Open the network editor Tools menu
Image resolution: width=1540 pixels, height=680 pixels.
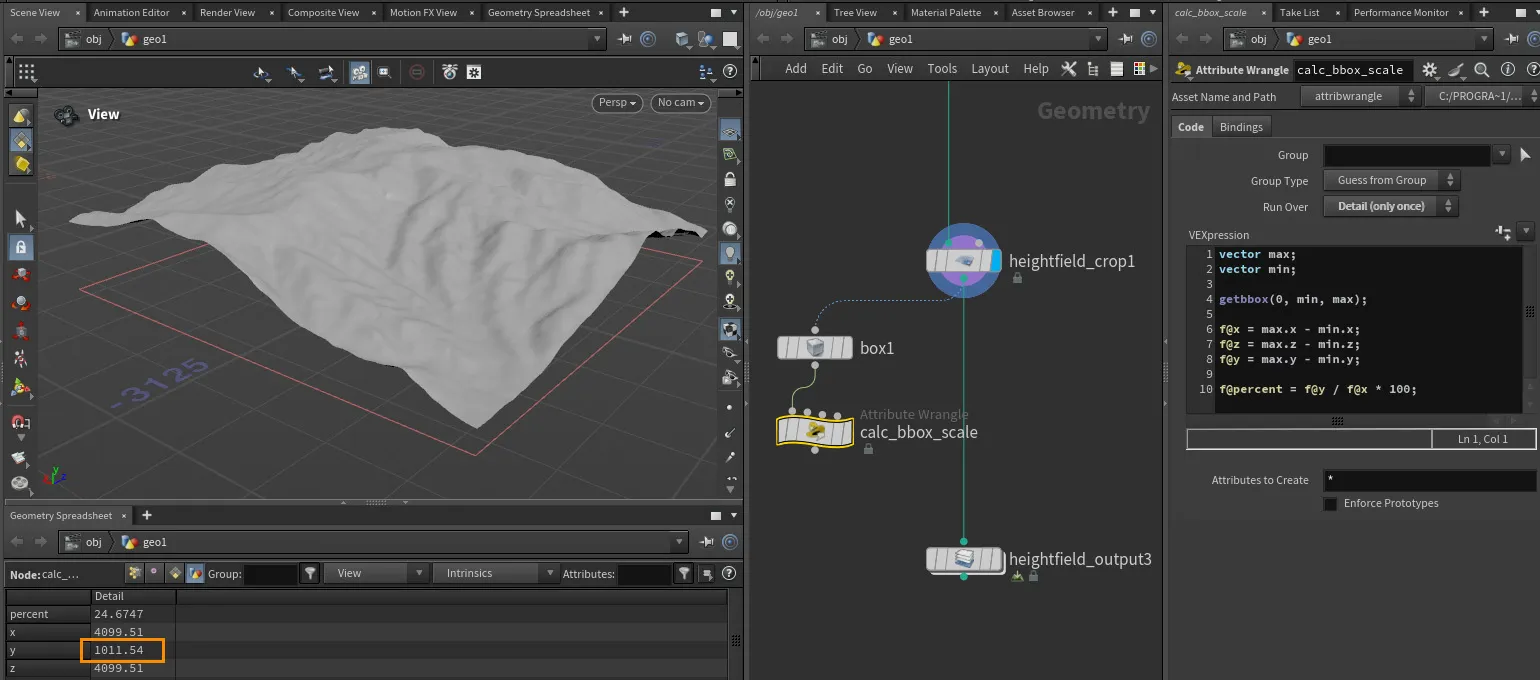pos(942,68)
